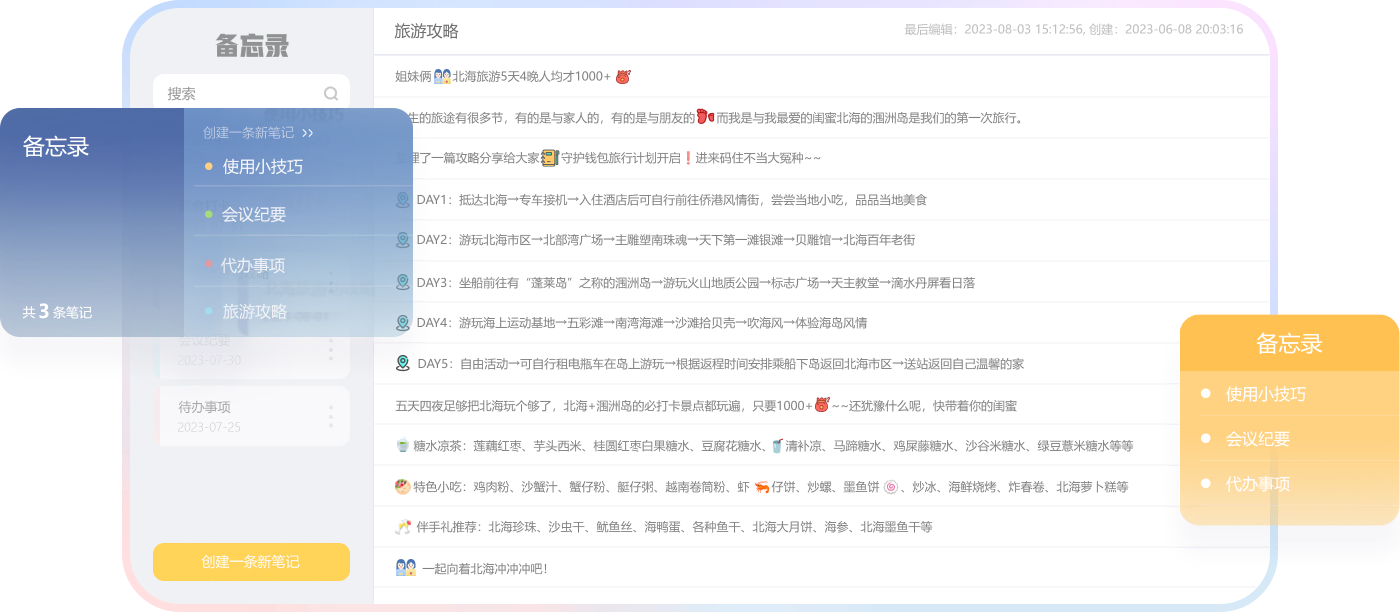
Task: Select 旅游攻略 in the blue widget
Action: tap(254, 311)
